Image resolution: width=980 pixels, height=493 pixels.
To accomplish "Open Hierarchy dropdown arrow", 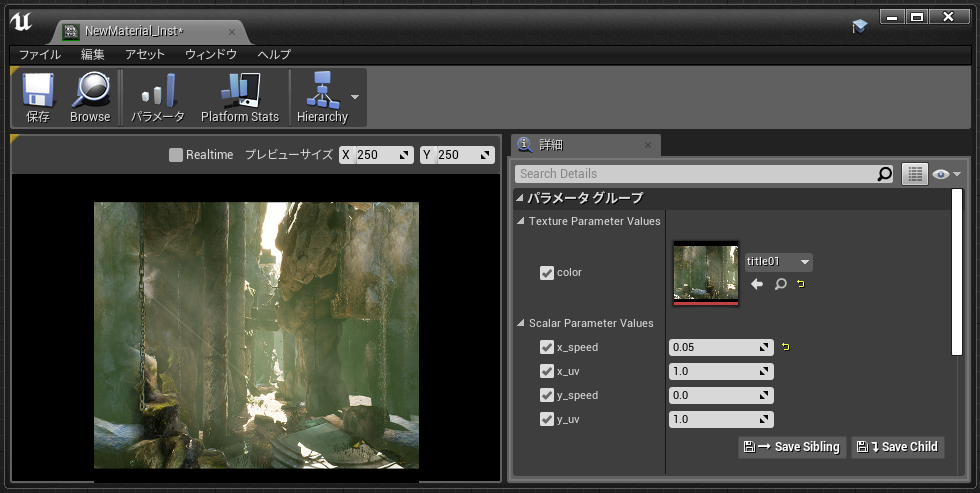I will 355,97.
